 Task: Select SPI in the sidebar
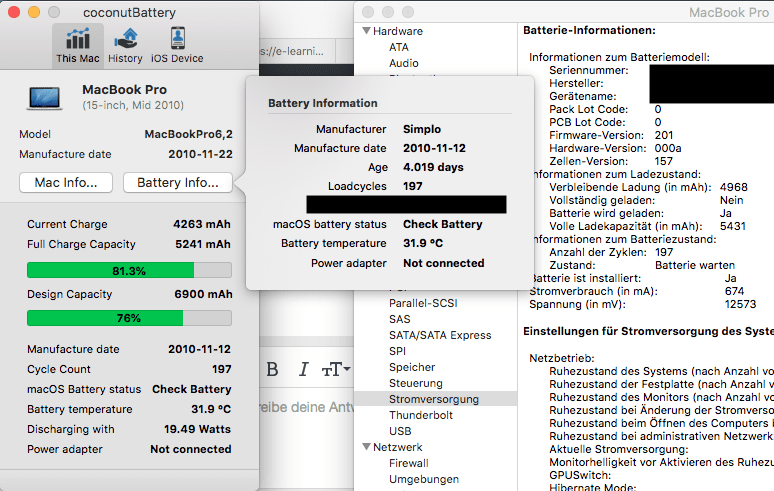pyautogui.click(x=397, y=351)
